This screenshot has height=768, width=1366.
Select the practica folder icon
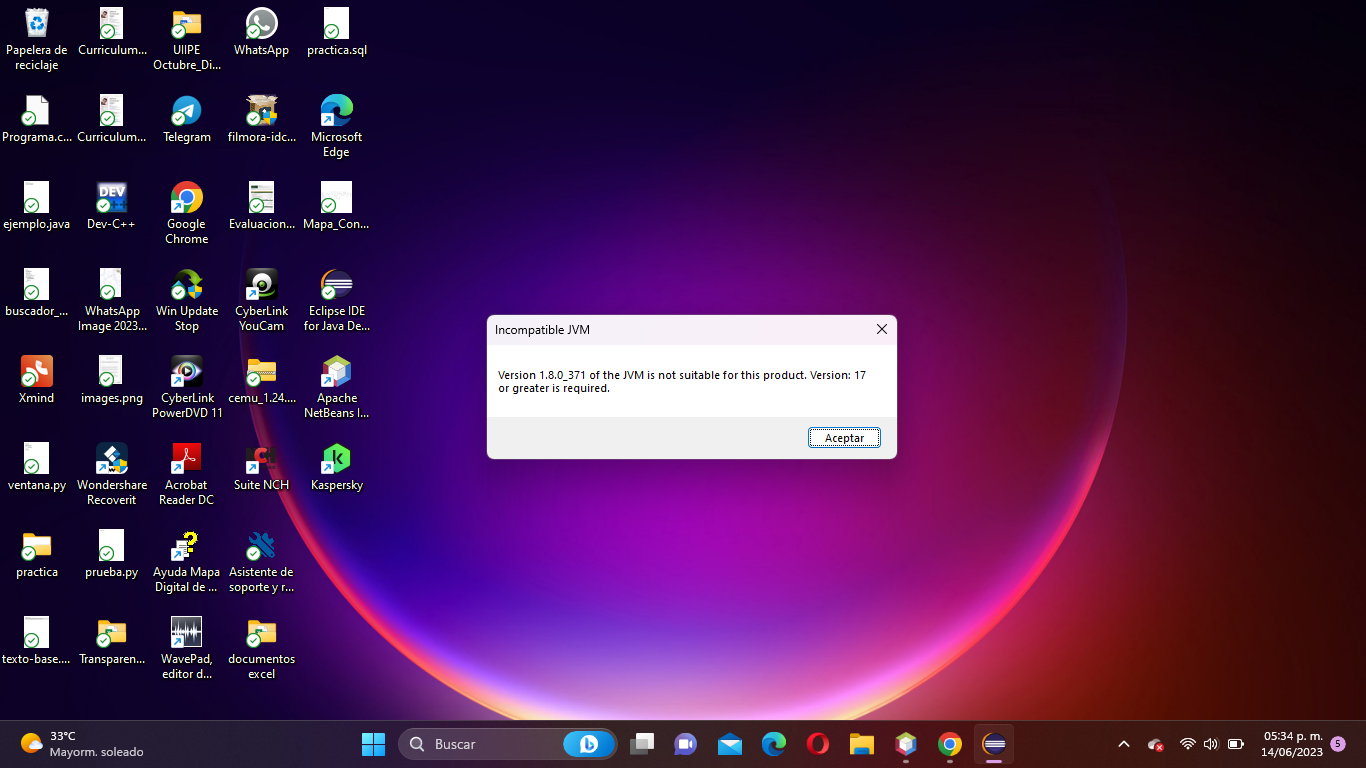(x=37, y=554)
